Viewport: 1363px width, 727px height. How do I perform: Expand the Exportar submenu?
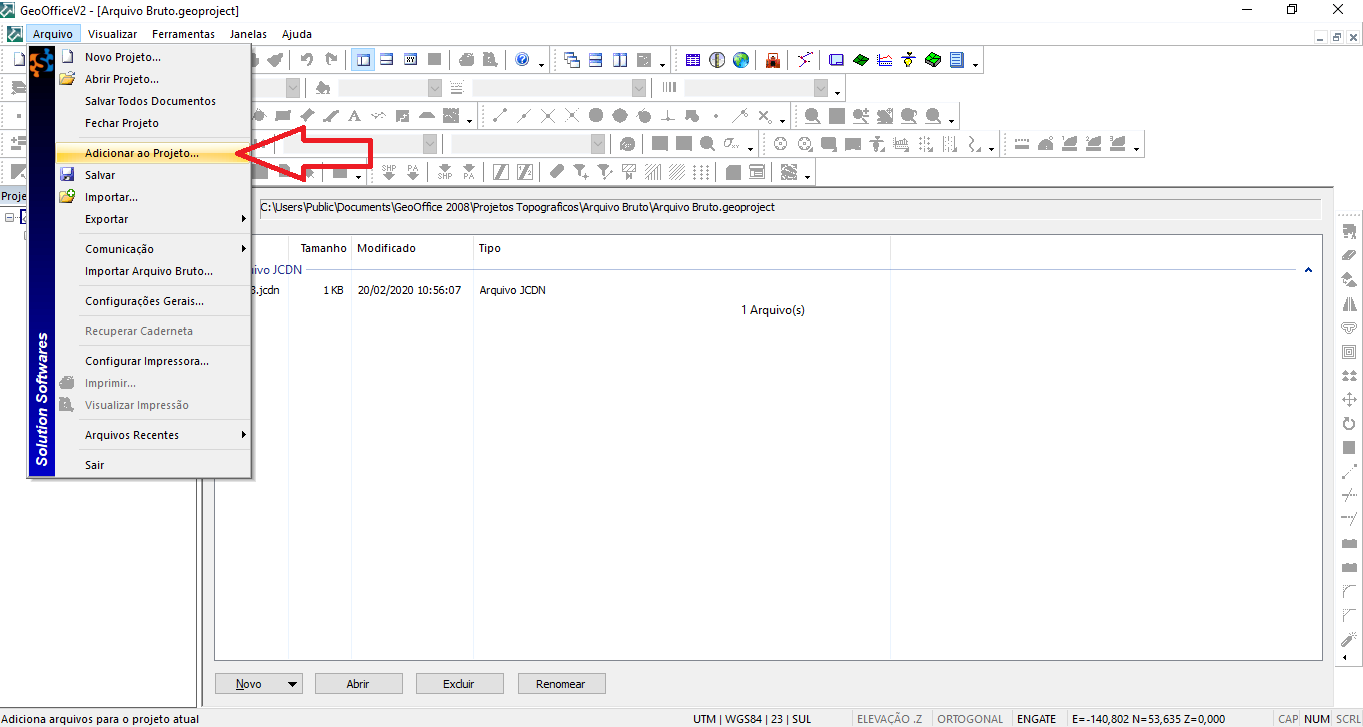[243, 219]
